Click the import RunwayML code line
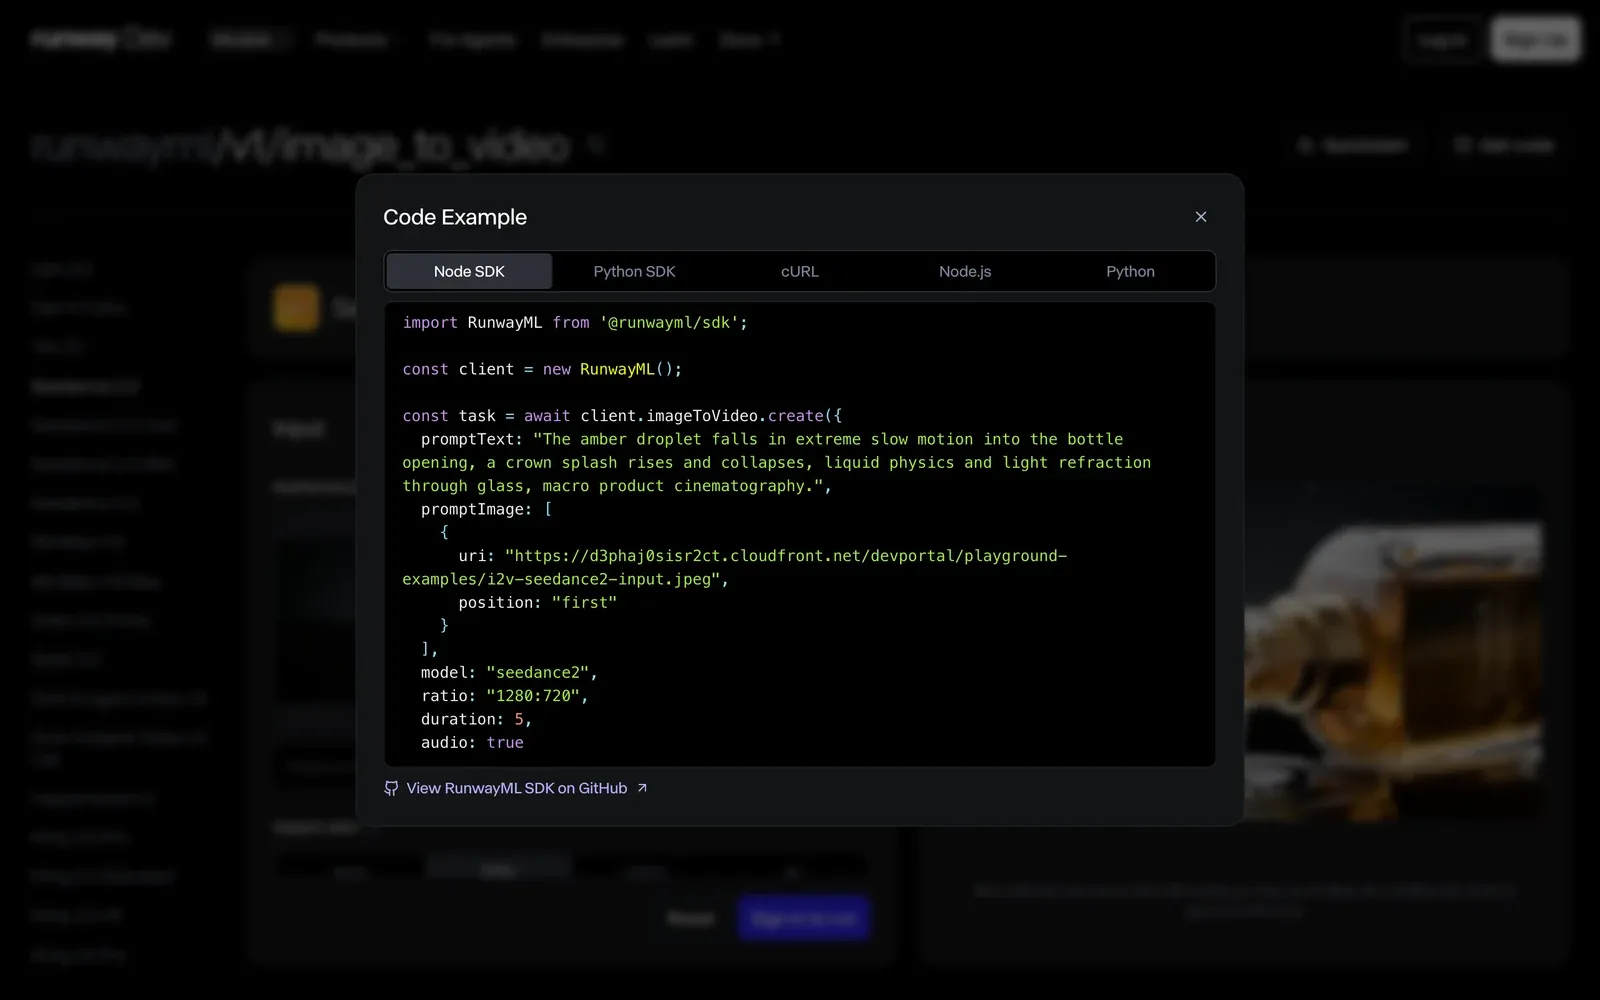The width and height of the screenshot is (1600, 1000). 575,323
